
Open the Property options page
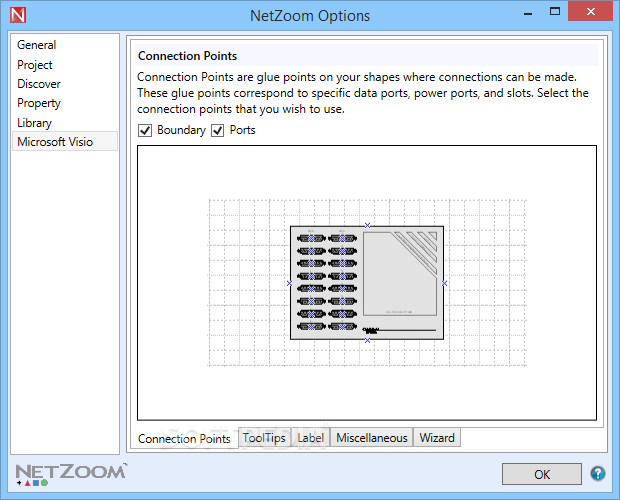[64, 103]
